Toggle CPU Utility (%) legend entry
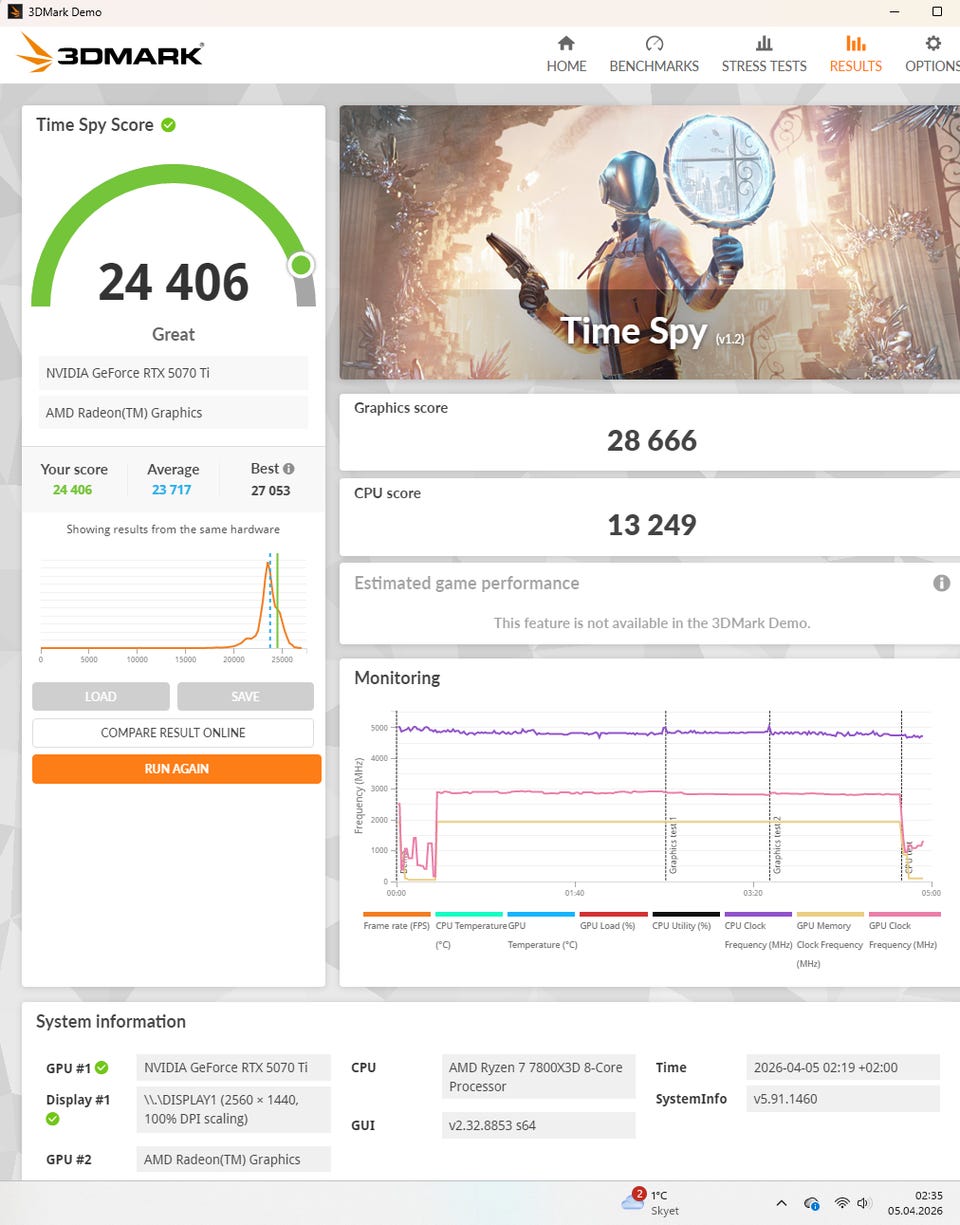Screen dimensions: 960x1225 click(686, 920)
